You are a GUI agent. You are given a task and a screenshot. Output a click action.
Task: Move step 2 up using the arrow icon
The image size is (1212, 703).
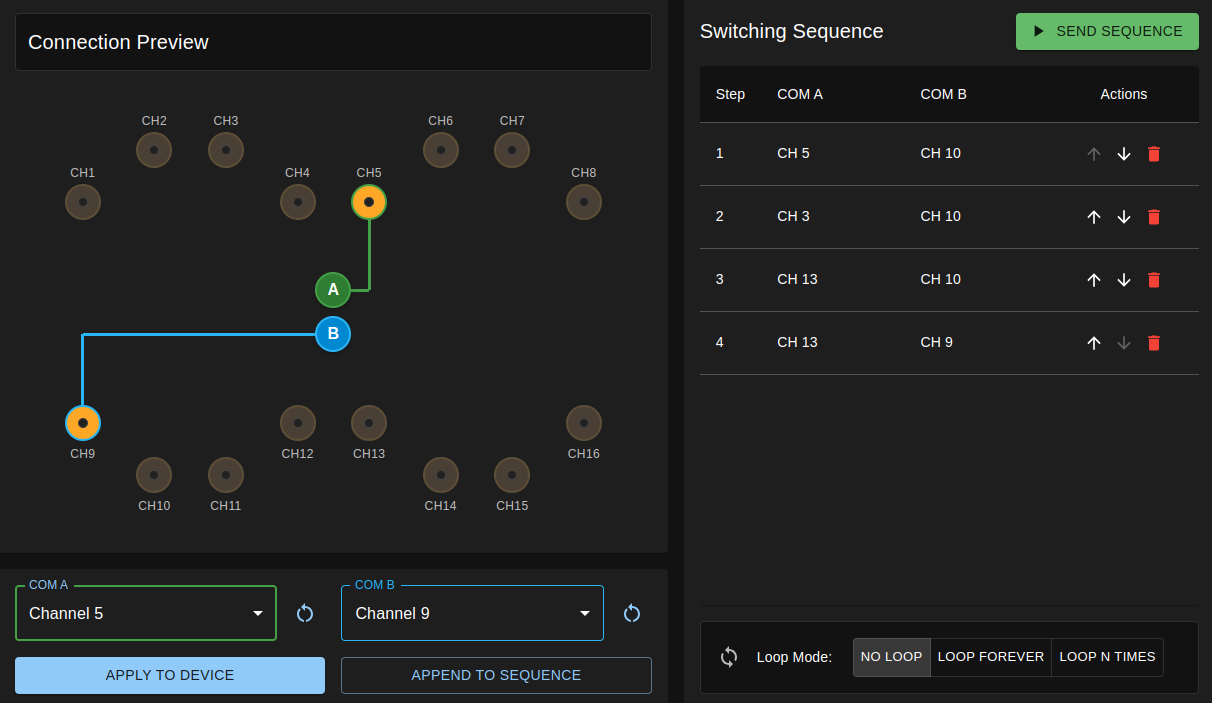tap(1094, 217)
